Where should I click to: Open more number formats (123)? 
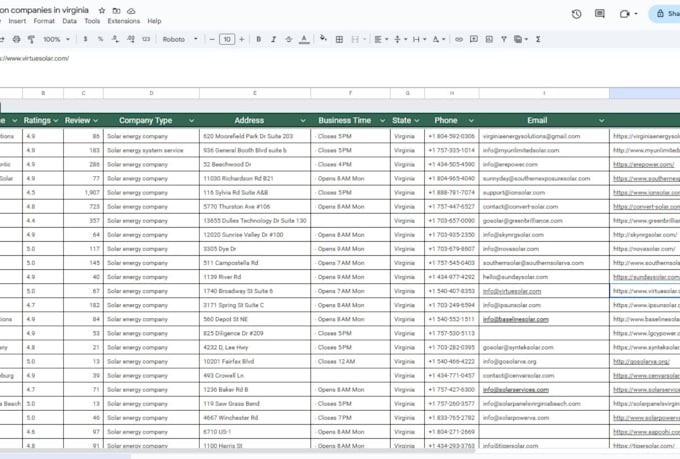tap(146, 39)
